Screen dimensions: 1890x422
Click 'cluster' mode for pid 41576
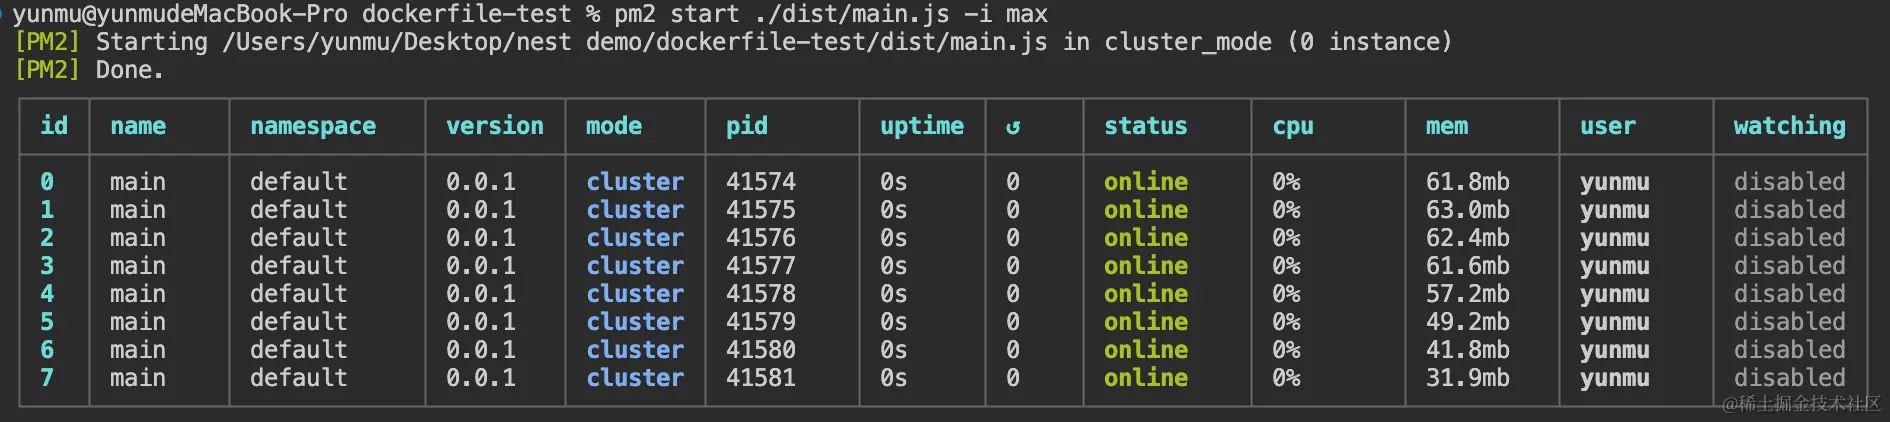click(x=635, y=238)
